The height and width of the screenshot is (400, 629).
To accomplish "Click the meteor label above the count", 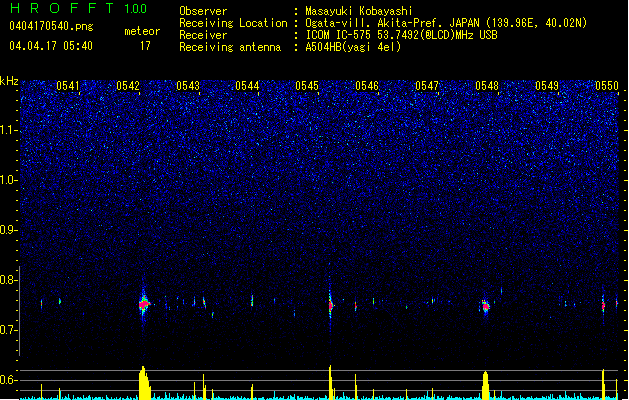I will (x=142, y=31).
